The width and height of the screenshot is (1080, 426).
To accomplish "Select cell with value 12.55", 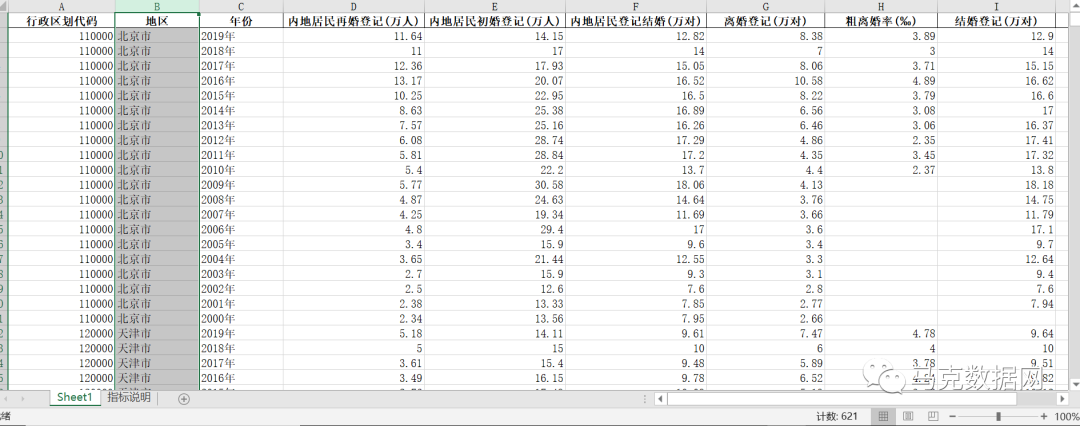I will tap(636, 259).
